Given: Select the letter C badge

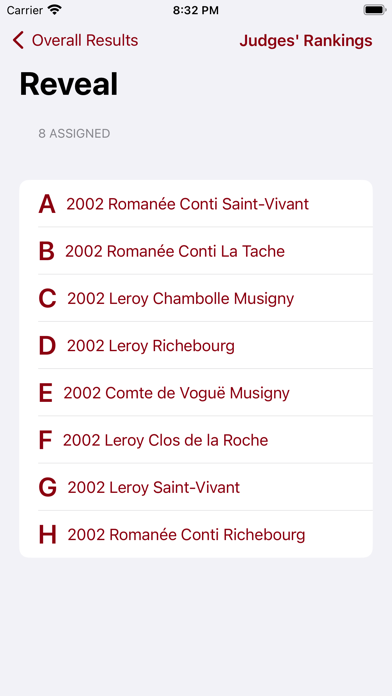Looking at the screenshot, I should coord(48,298).
